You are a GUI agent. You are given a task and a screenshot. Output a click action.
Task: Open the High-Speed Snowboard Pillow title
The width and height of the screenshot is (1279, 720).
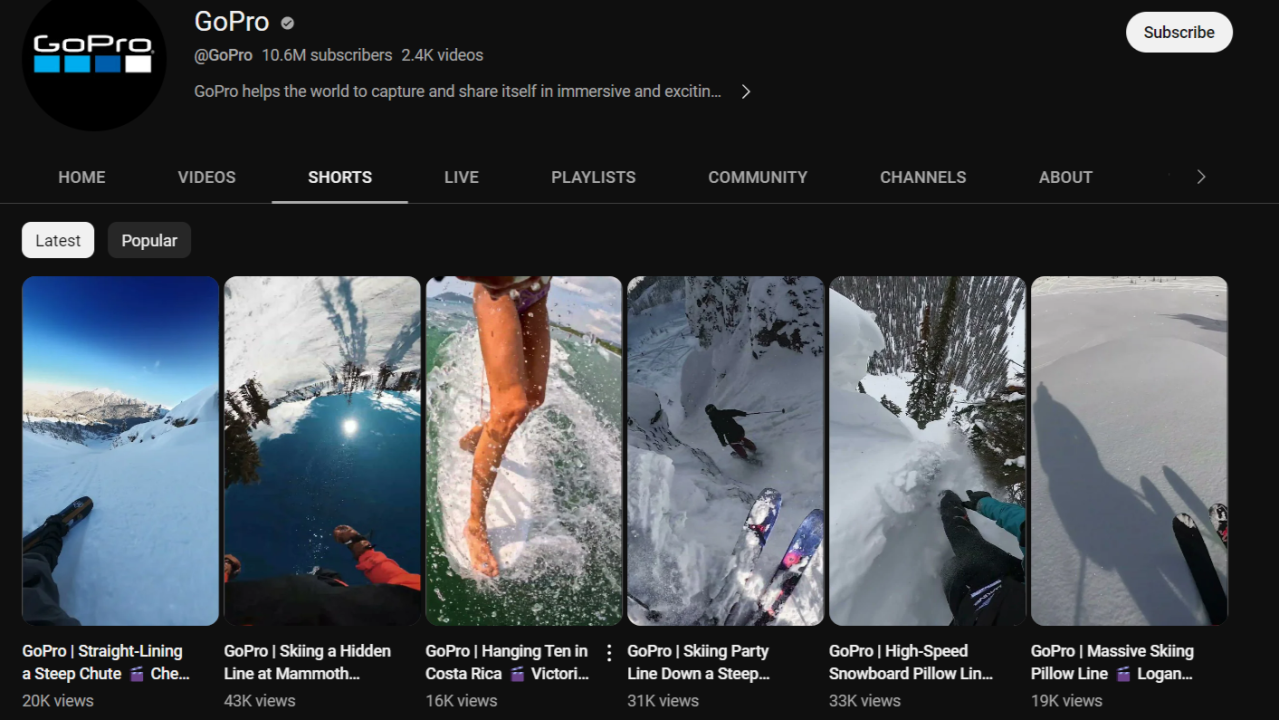(910, 662)
